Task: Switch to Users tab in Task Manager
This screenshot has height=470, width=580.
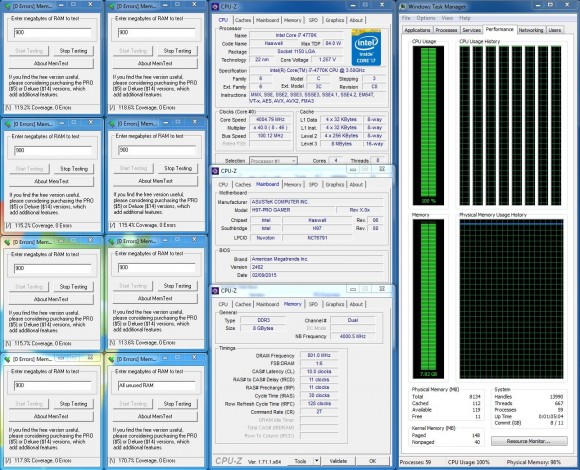Action: [554, 30]
